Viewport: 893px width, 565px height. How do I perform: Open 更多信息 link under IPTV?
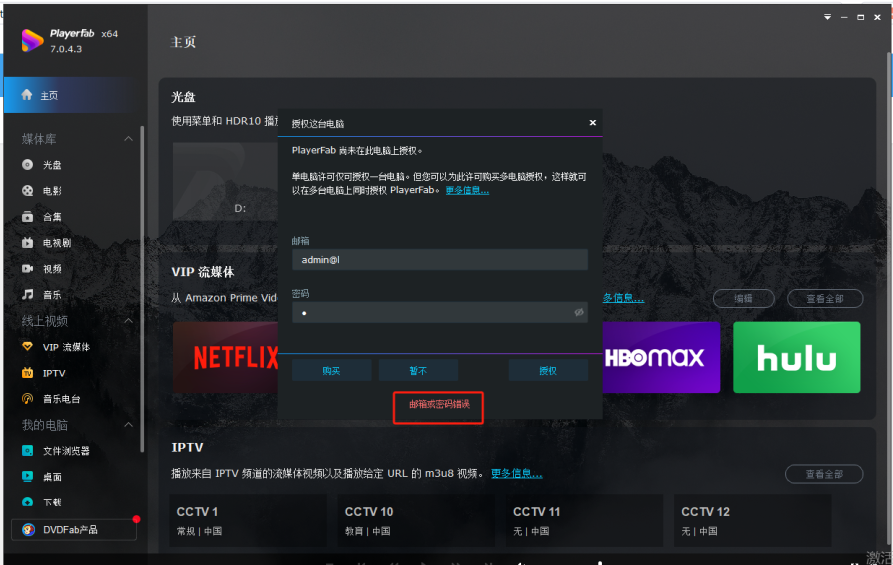click(517, 473)
